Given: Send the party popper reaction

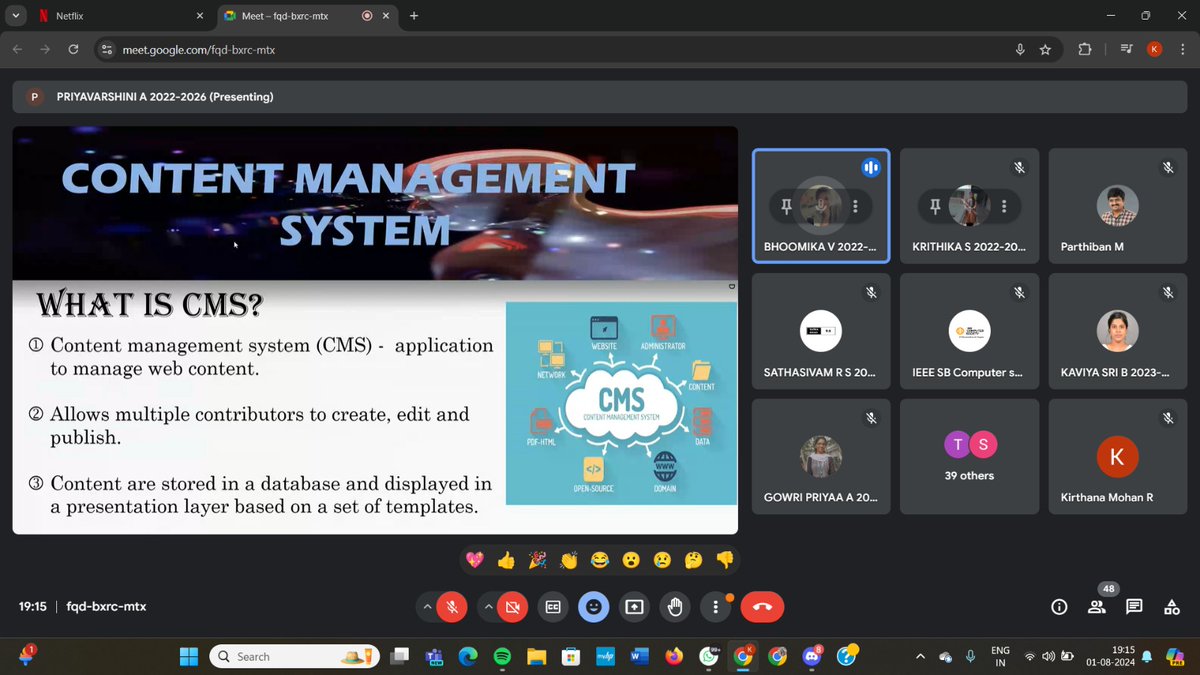Looking at the screenshot, I should (x=537, y=560).
